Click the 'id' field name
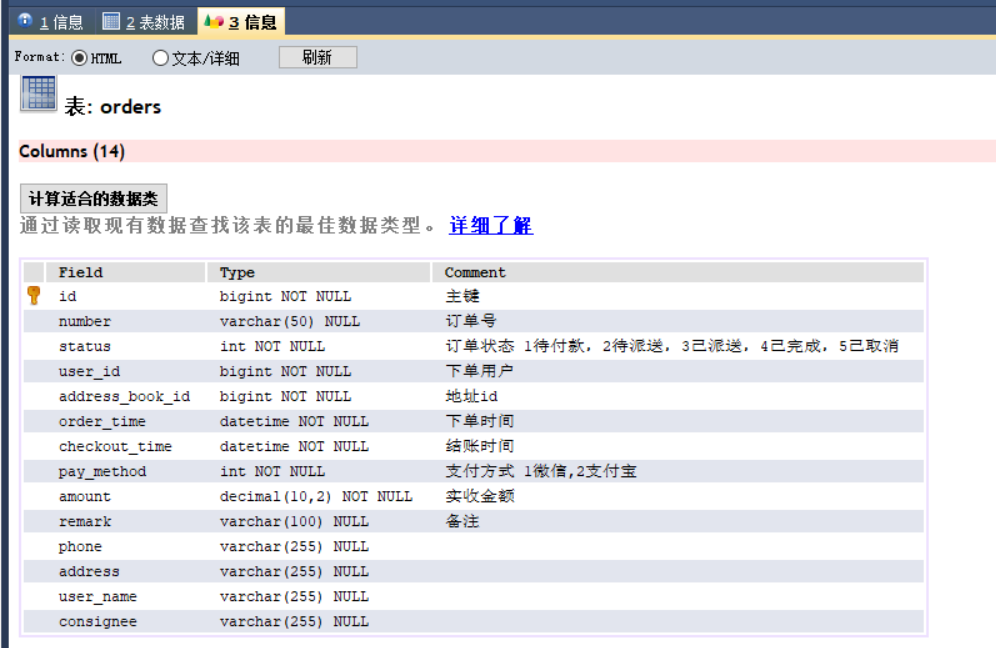 coord(67,296)
